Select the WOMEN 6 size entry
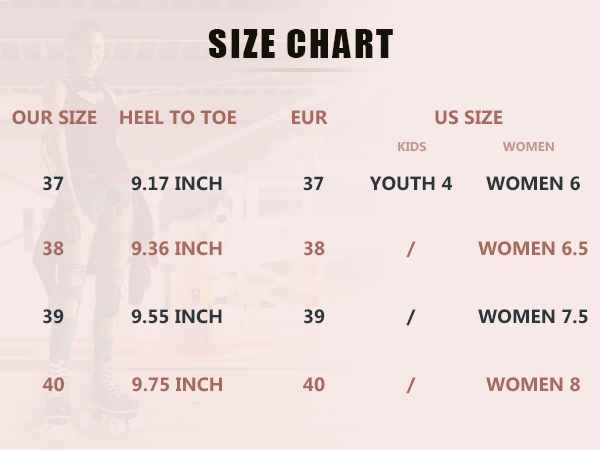 tap(533, 183)
